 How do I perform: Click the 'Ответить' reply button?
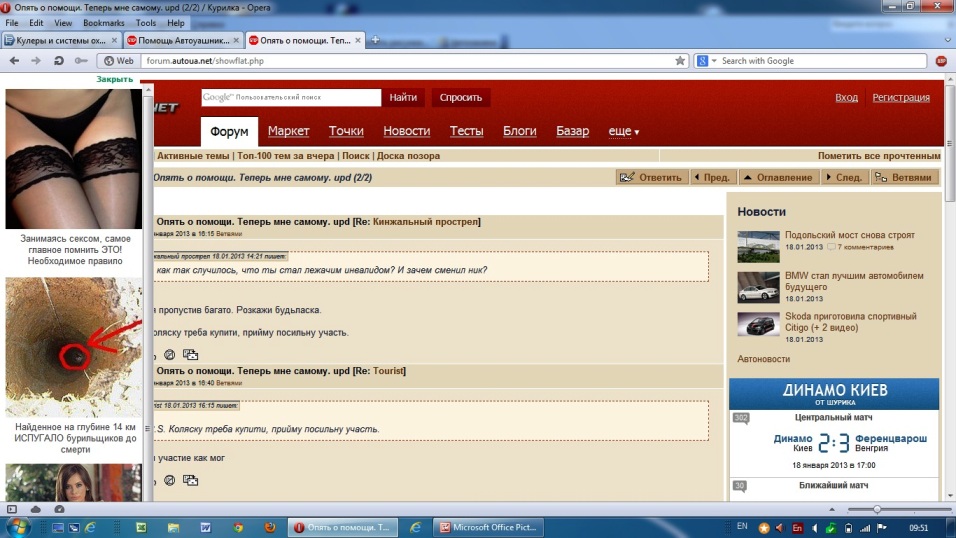[x=651, y=178]
